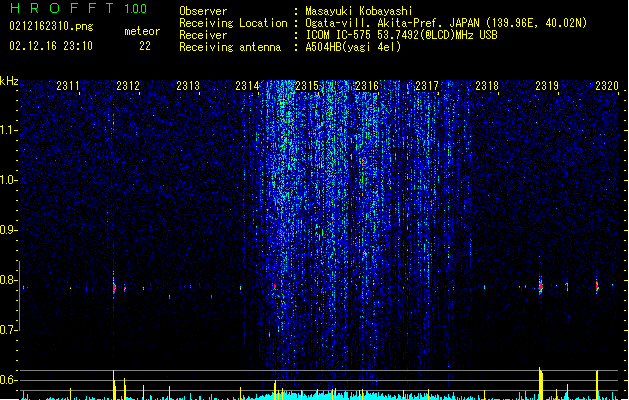Select the ICOM IC-575 receiver description
Image resolution: width=629 pixels, height=400 pixels.
[x=401, y=35]
